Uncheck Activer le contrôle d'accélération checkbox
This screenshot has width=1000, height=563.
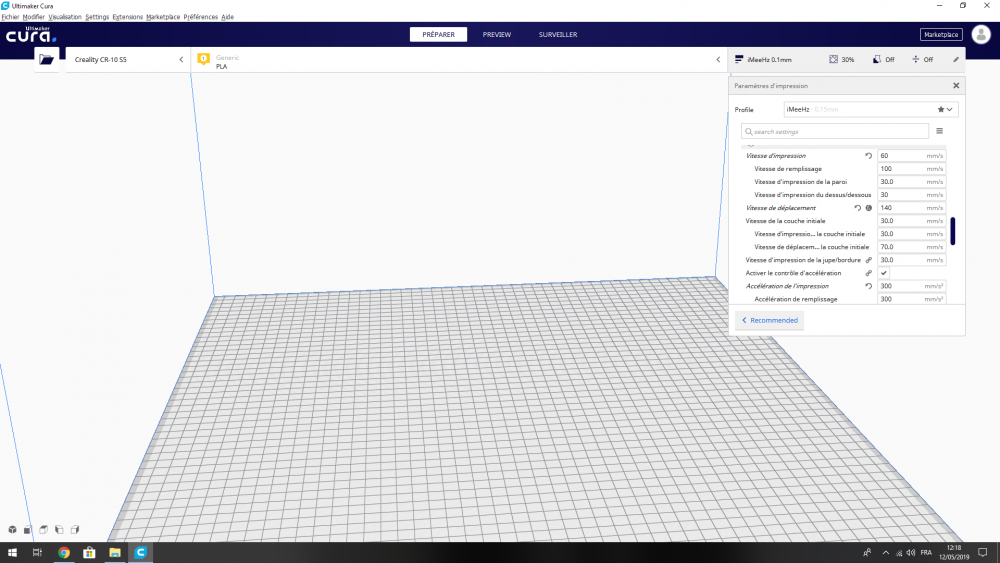click(884, 273)
